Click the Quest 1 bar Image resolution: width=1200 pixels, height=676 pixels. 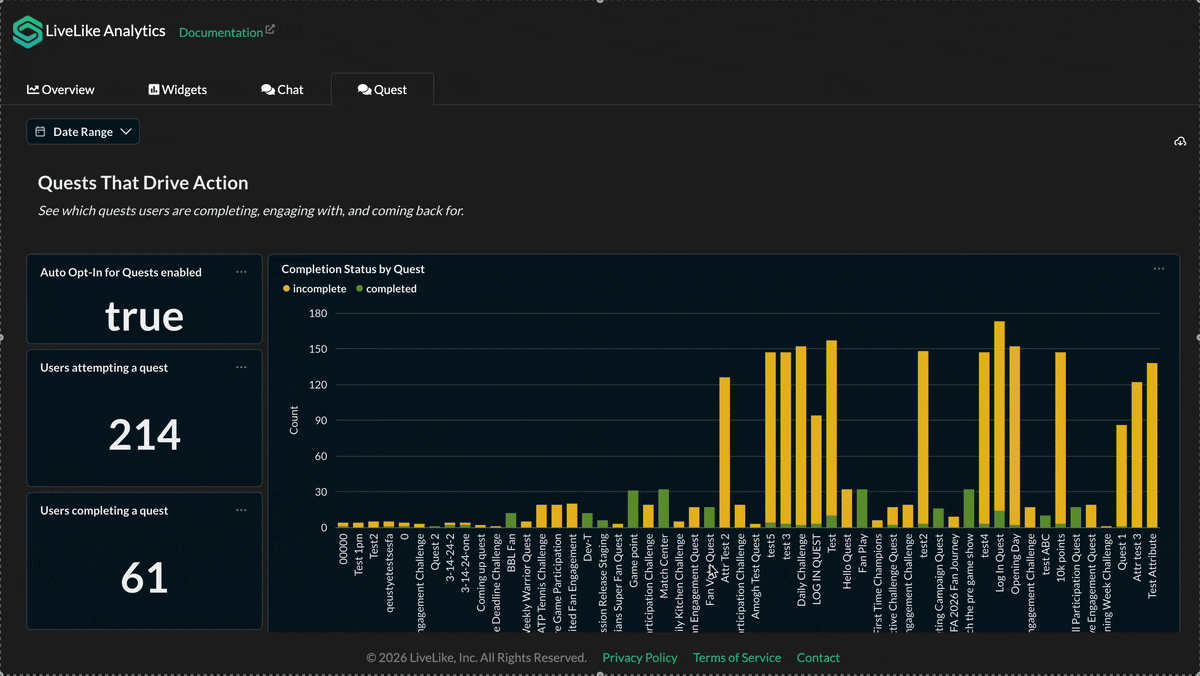coord(1122,476)
